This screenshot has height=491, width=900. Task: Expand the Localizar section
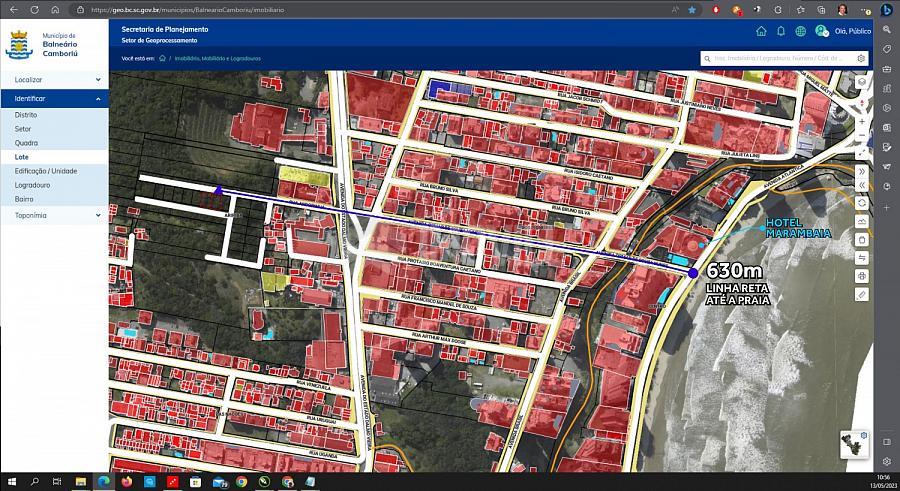tap(54, 79)
